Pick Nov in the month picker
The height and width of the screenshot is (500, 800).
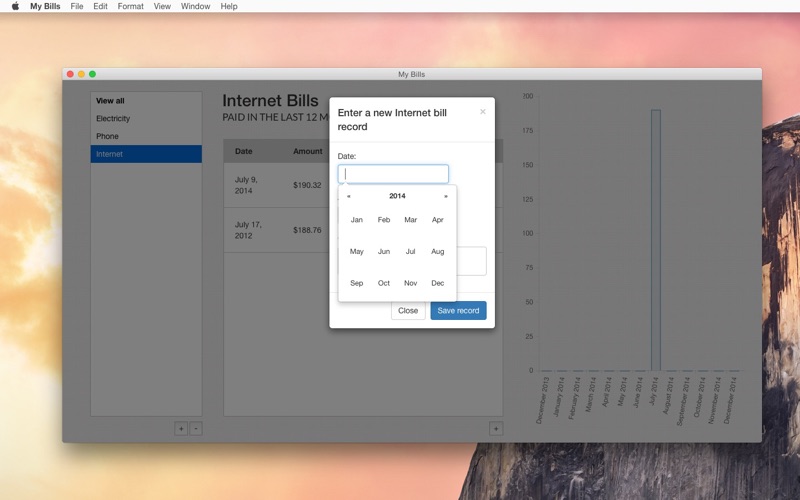411,283
